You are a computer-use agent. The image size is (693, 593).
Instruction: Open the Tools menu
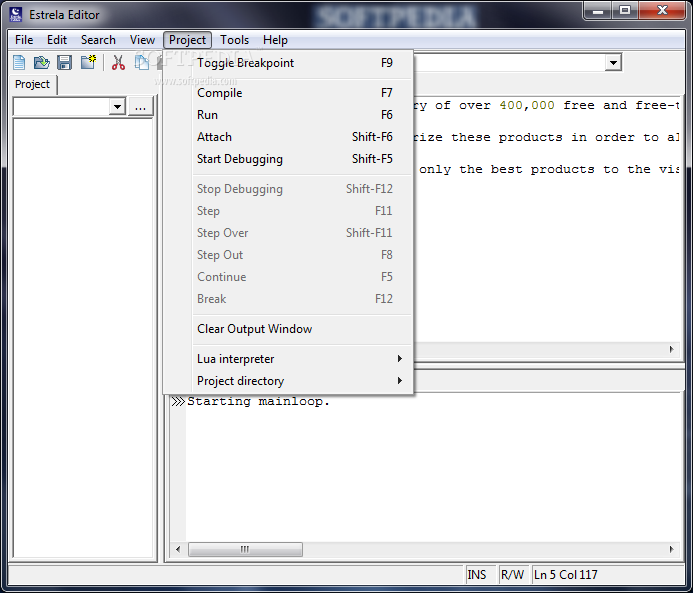tap(235, 40)
